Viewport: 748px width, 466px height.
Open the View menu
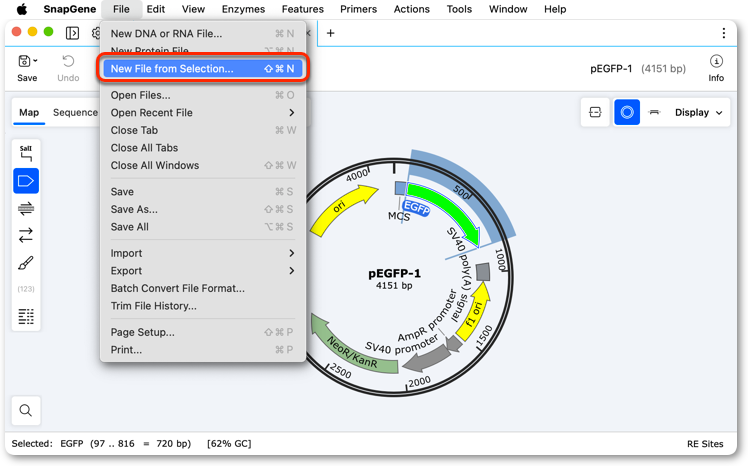click(193, 9)
